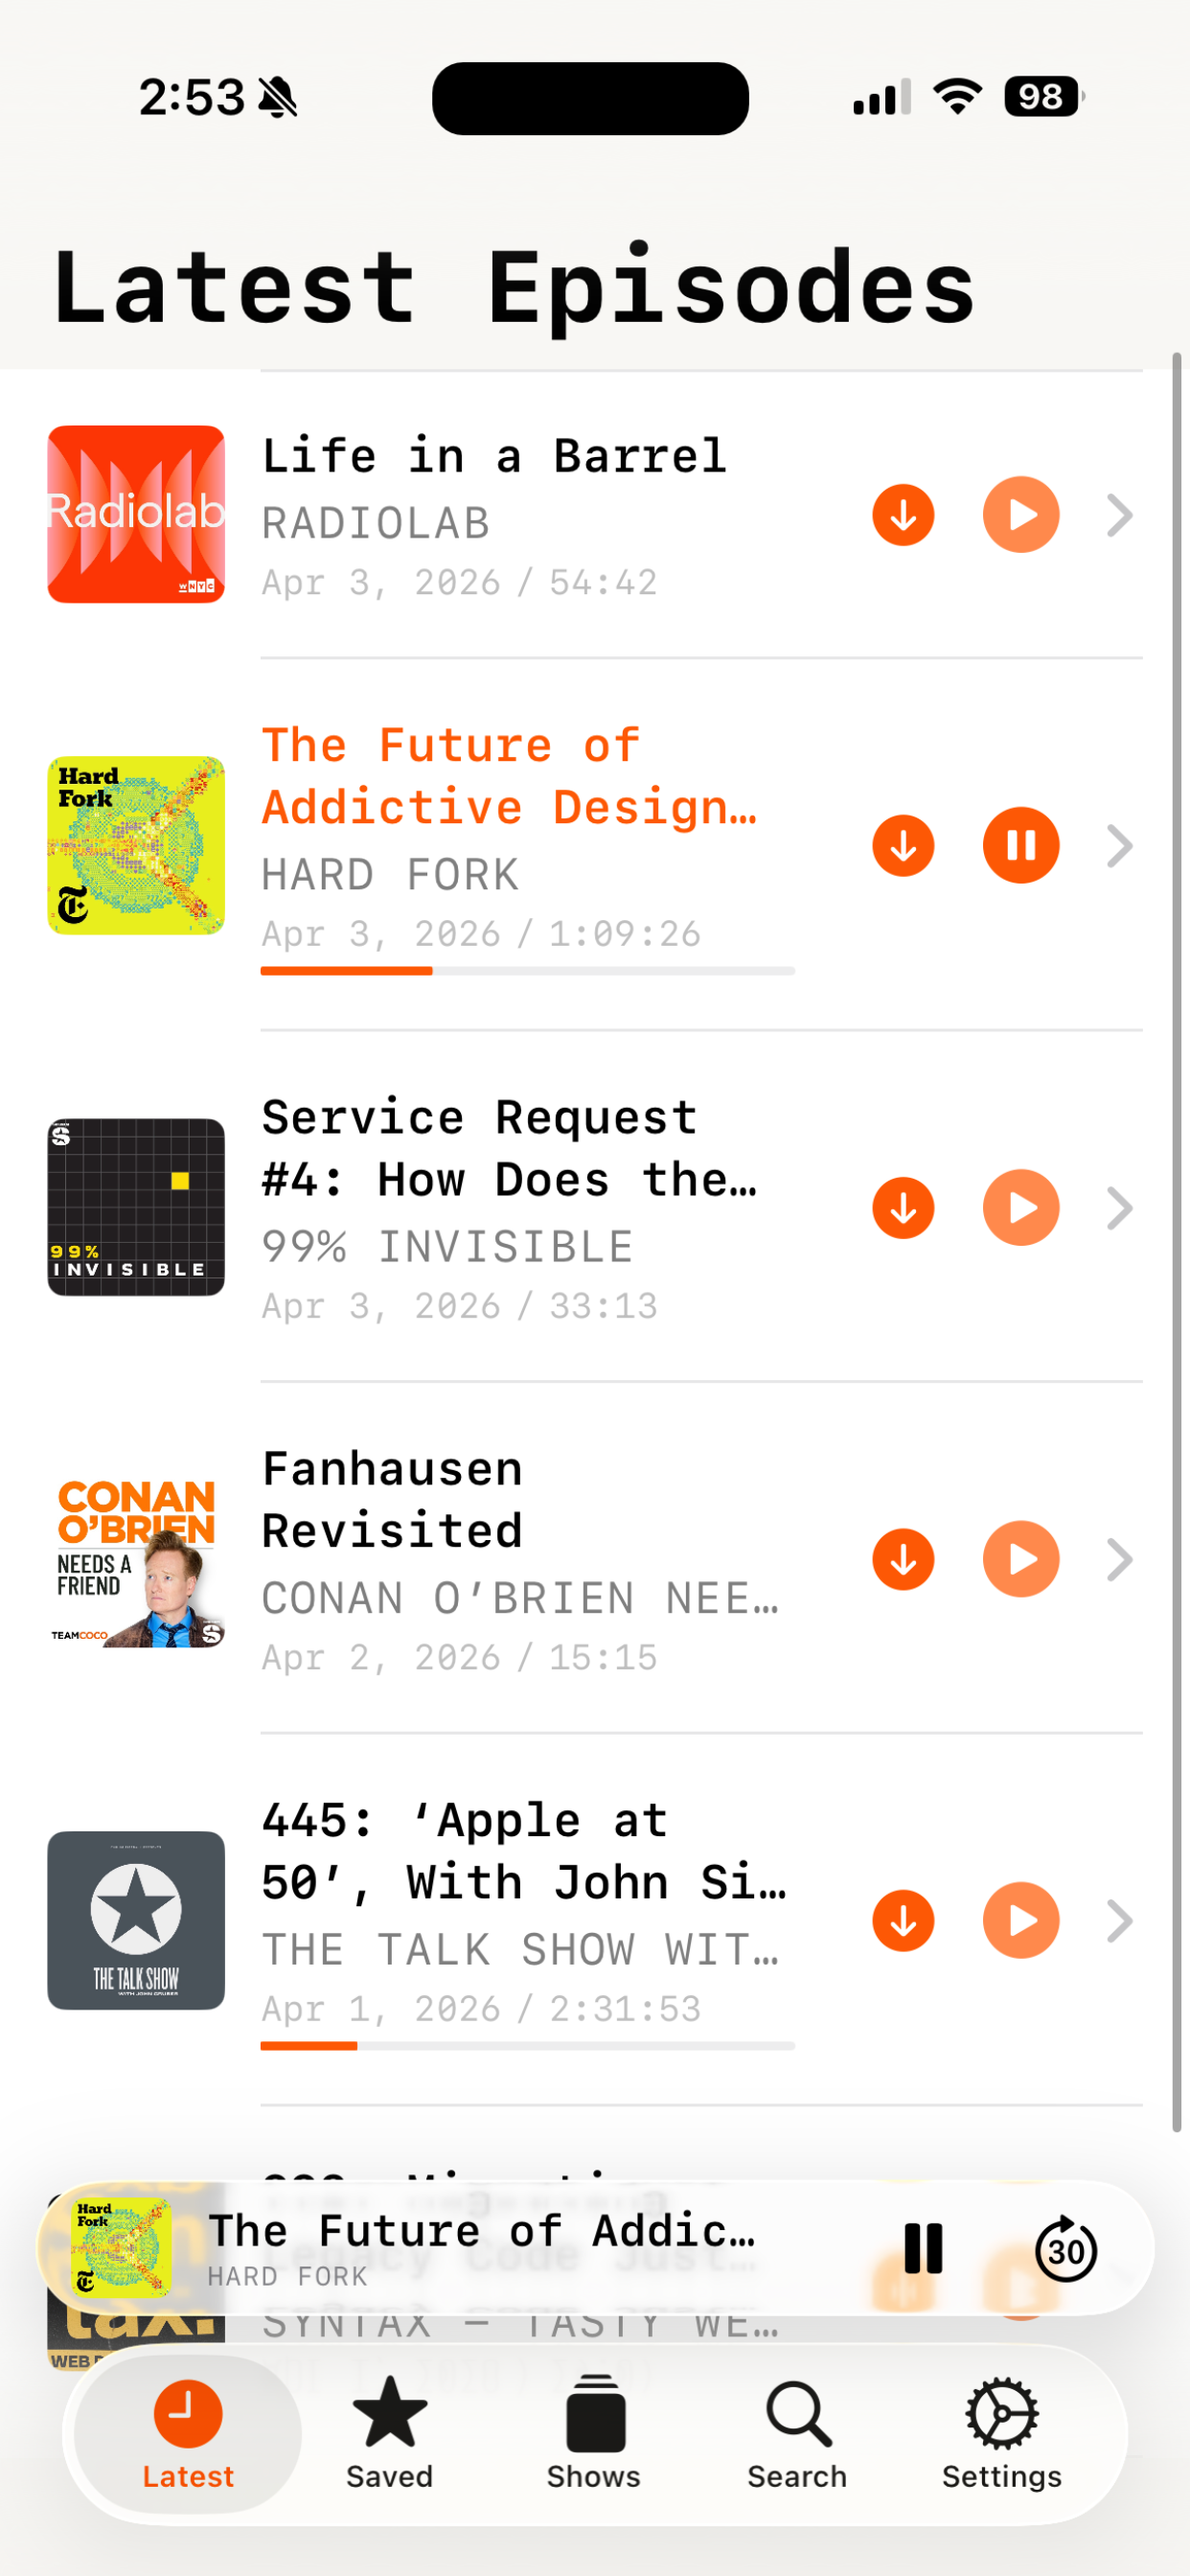Download the Life in a Barrel episode

pyautogui.click(x=903, y=515)
